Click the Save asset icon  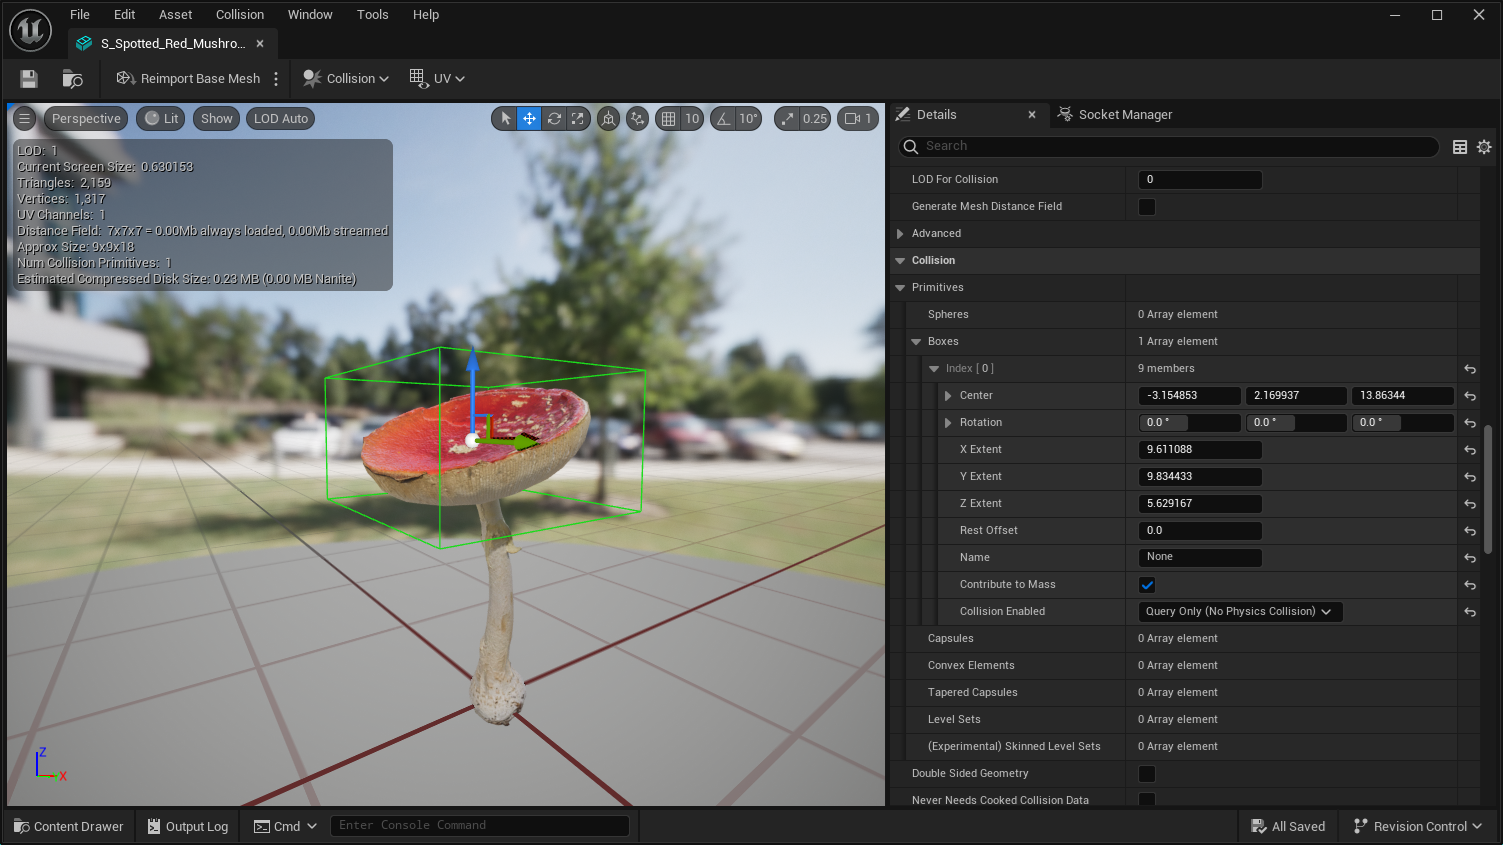29,78
